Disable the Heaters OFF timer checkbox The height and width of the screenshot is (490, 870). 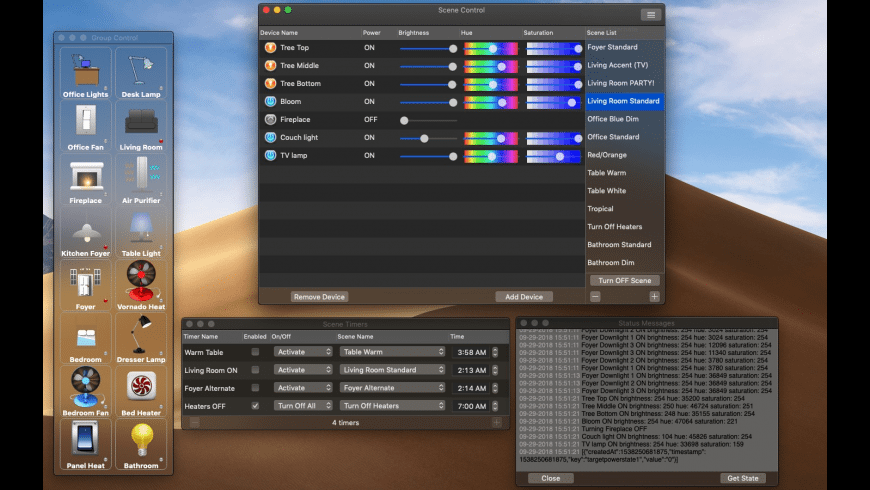click(255, 406)
